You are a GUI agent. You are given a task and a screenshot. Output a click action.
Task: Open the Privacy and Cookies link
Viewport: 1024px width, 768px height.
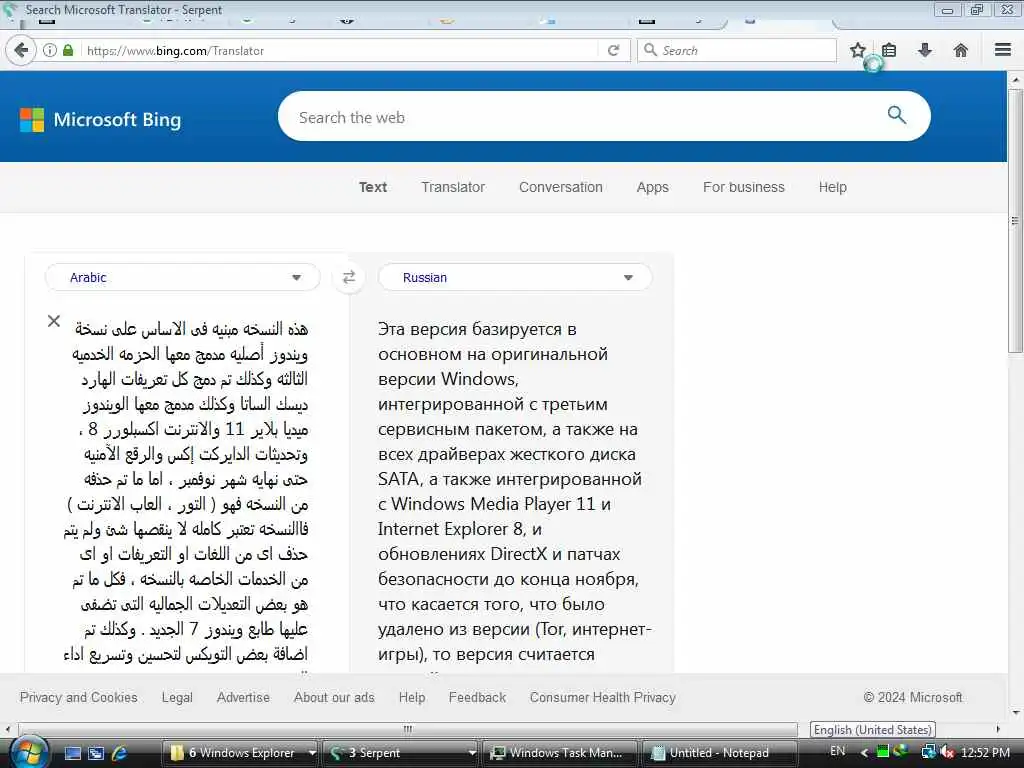78,697
